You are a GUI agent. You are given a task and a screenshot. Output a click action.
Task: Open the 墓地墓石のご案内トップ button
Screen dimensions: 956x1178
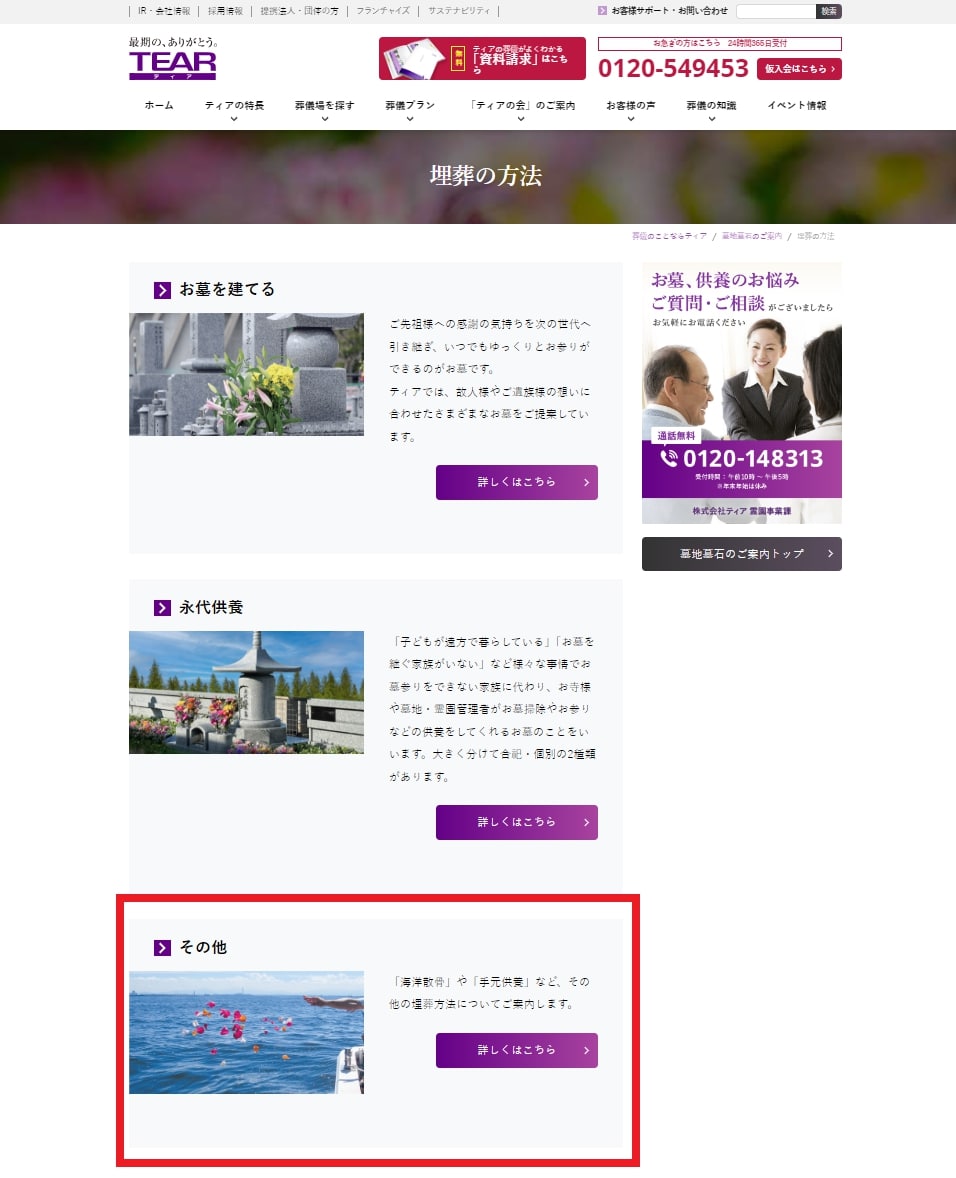(741, 554)
